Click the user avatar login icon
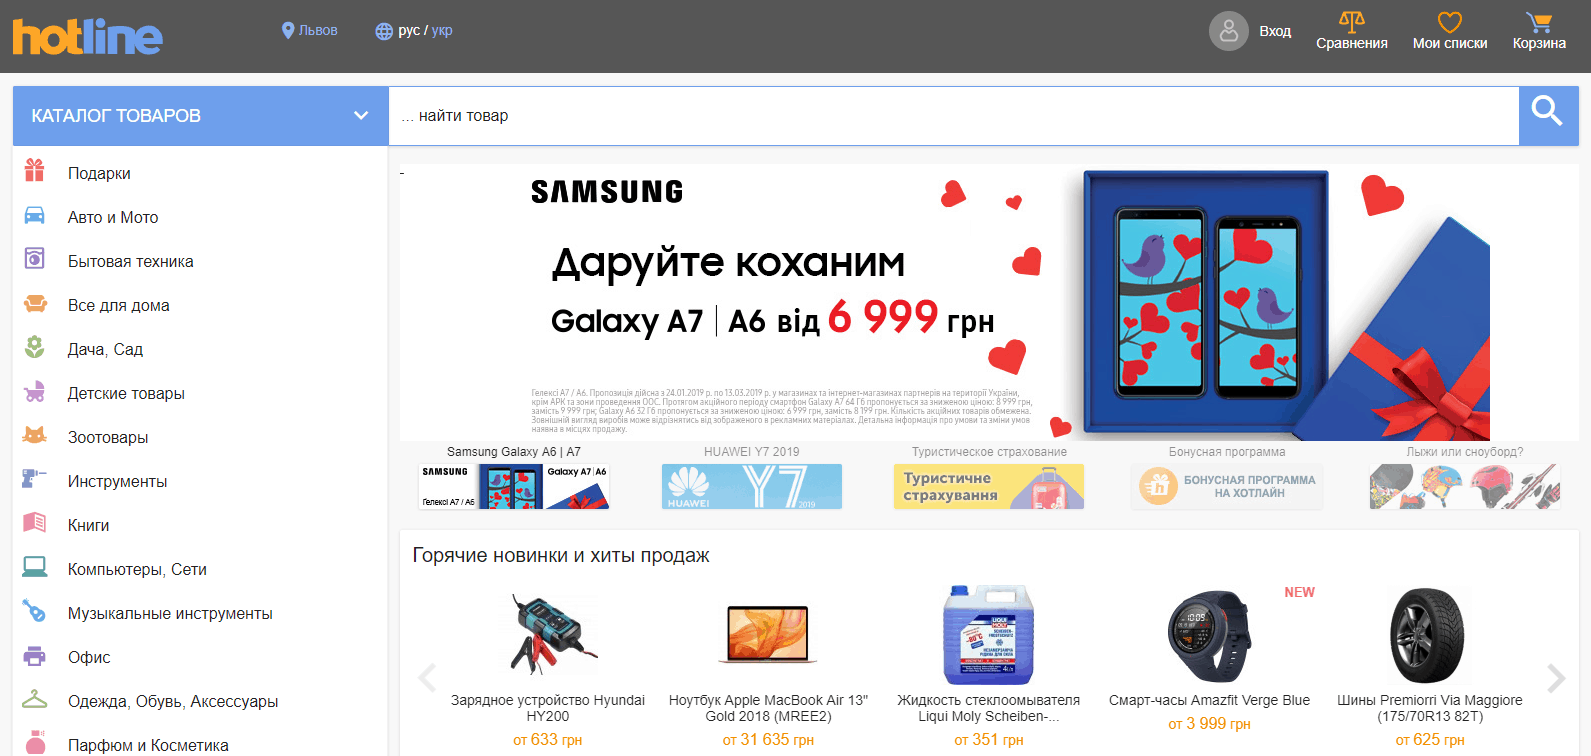Viewport: 1591px width, 756px height. pos(1229,31)
